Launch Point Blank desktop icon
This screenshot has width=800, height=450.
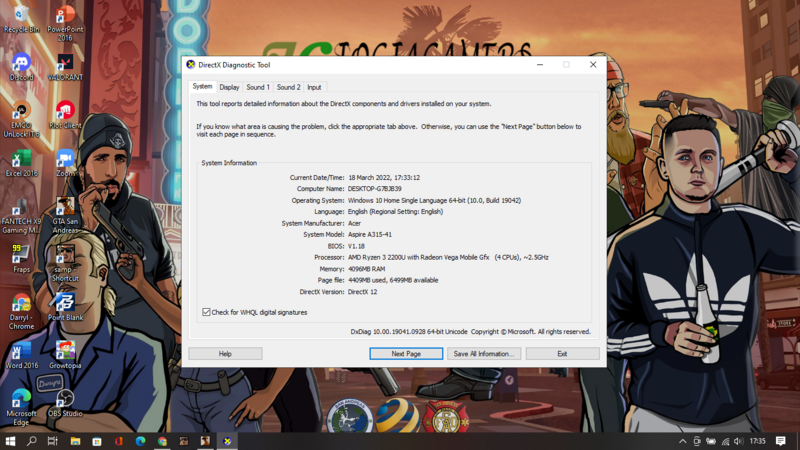tap(65, 307)
